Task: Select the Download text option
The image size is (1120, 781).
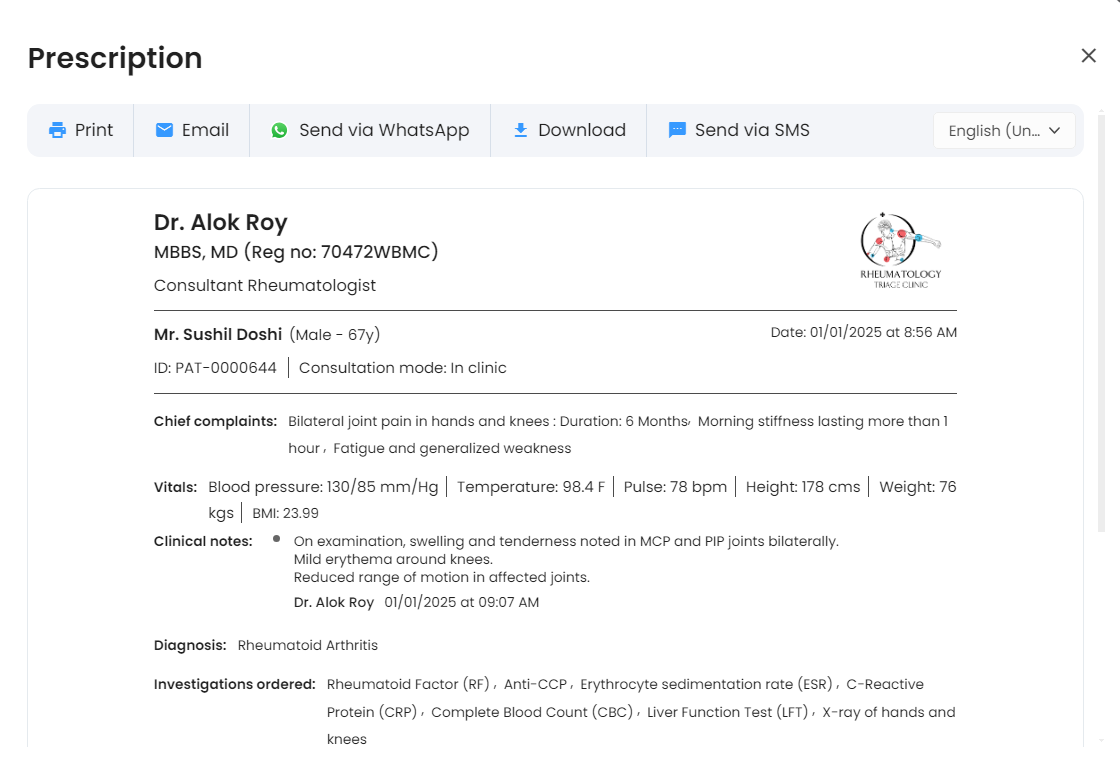Action: click(x=582, y=130)
